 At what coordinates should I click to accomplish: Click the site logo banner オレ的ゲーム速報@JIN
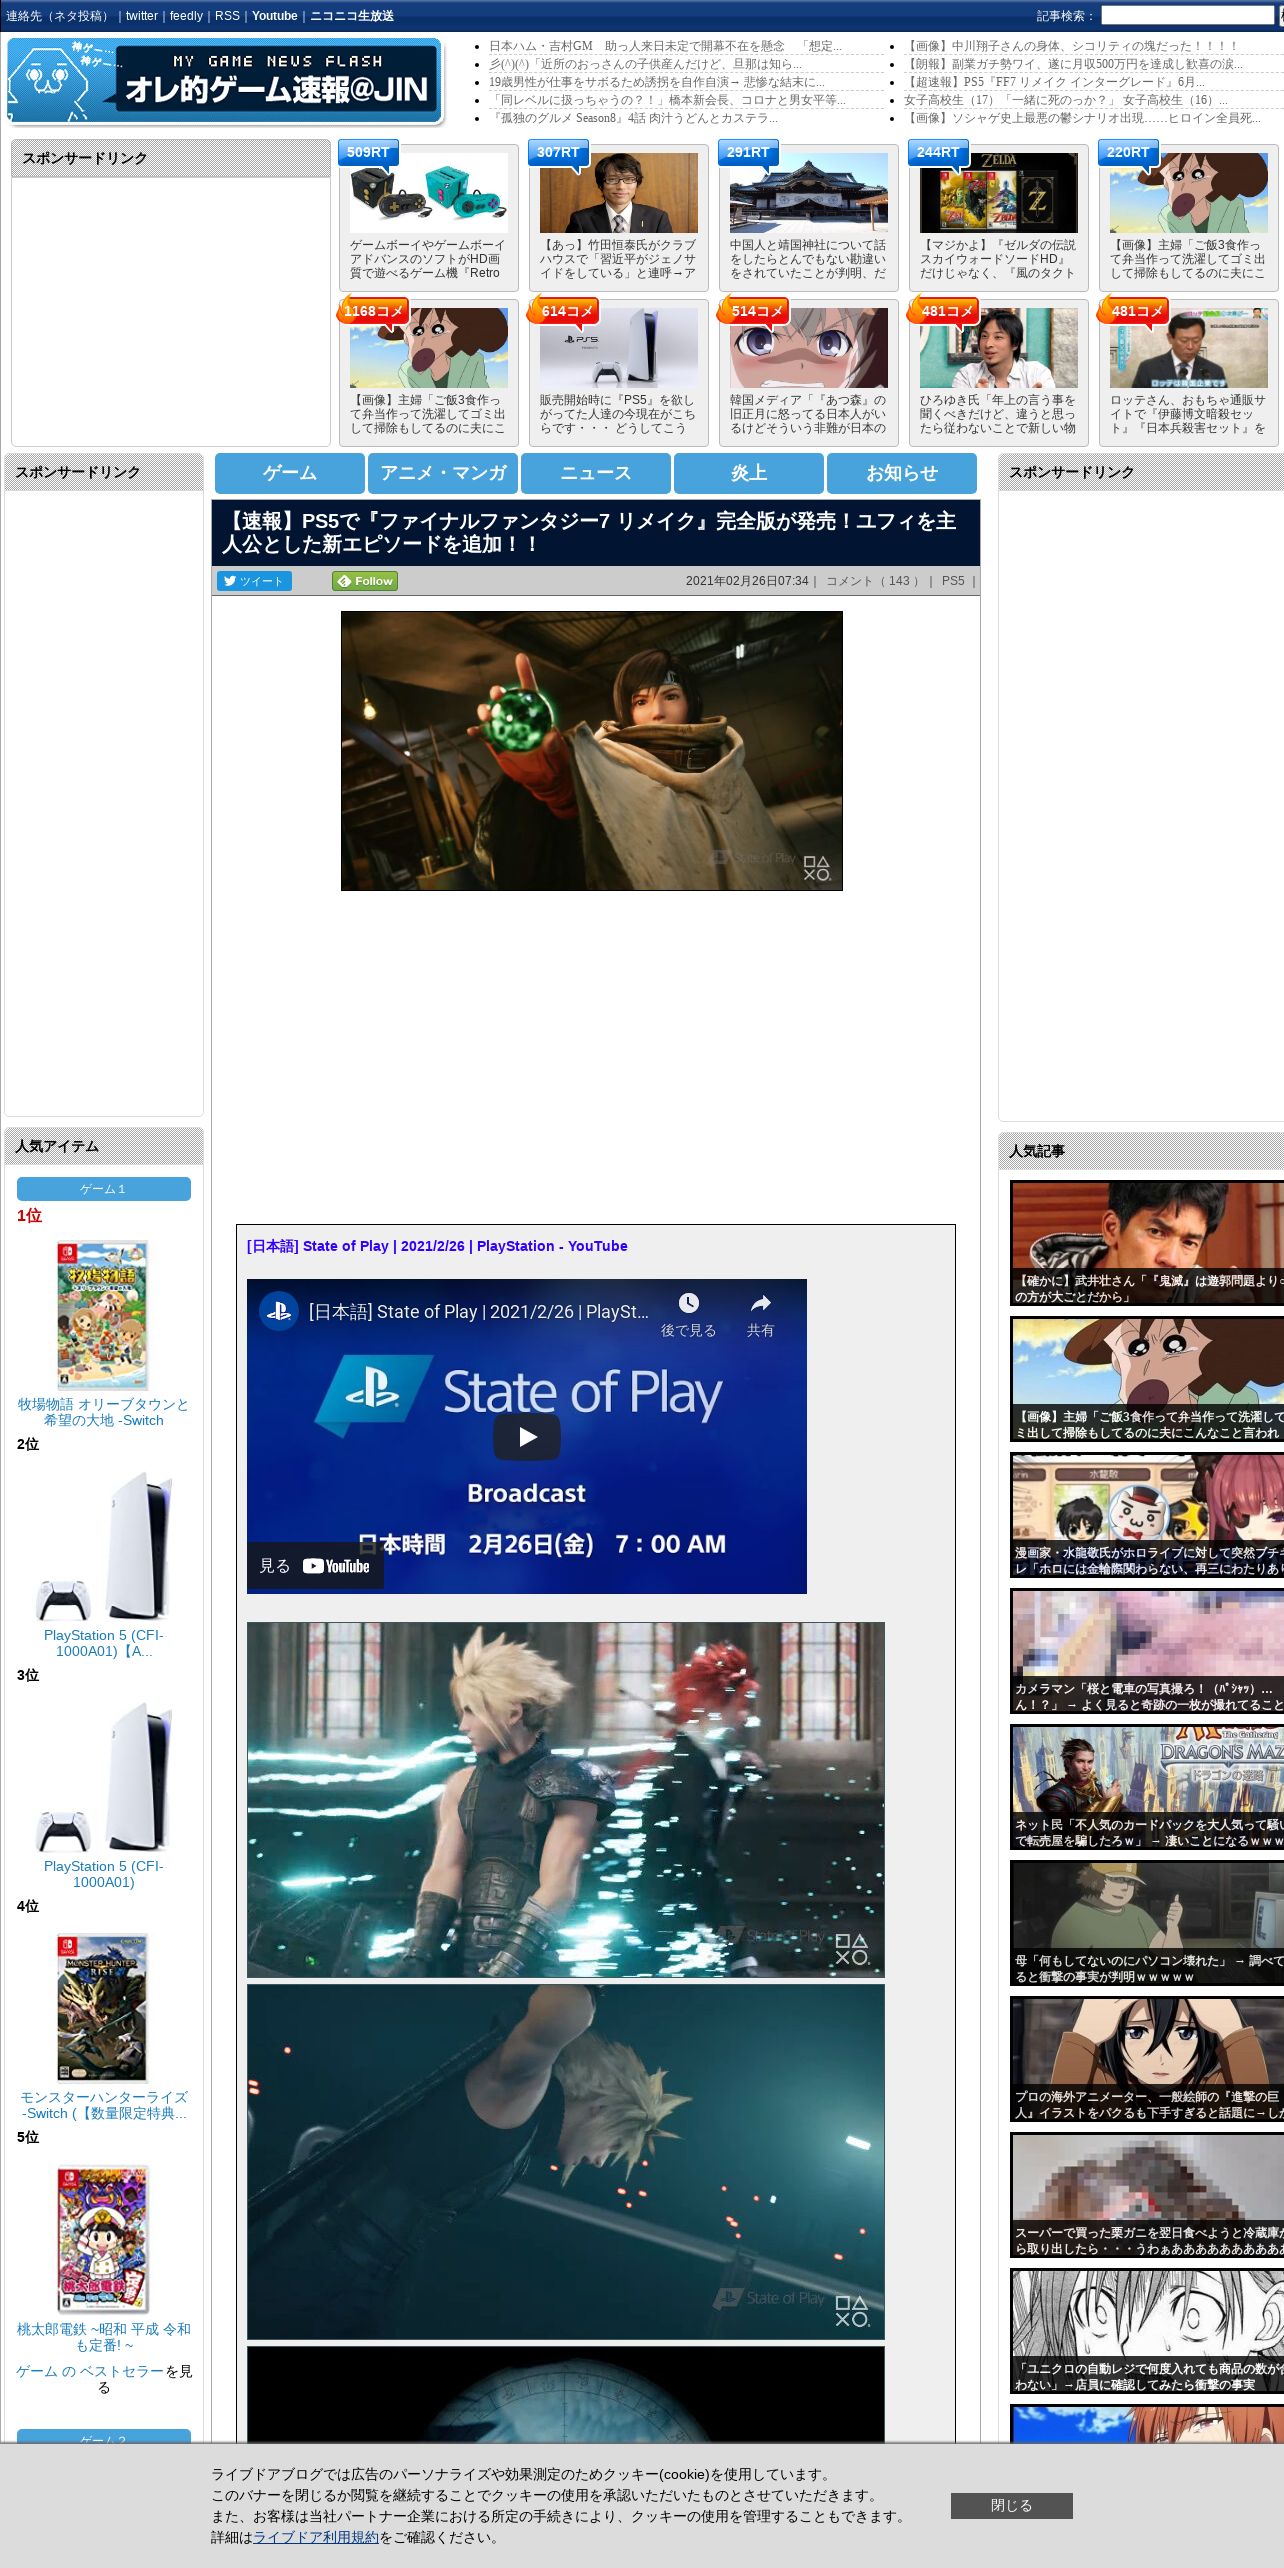225,82
